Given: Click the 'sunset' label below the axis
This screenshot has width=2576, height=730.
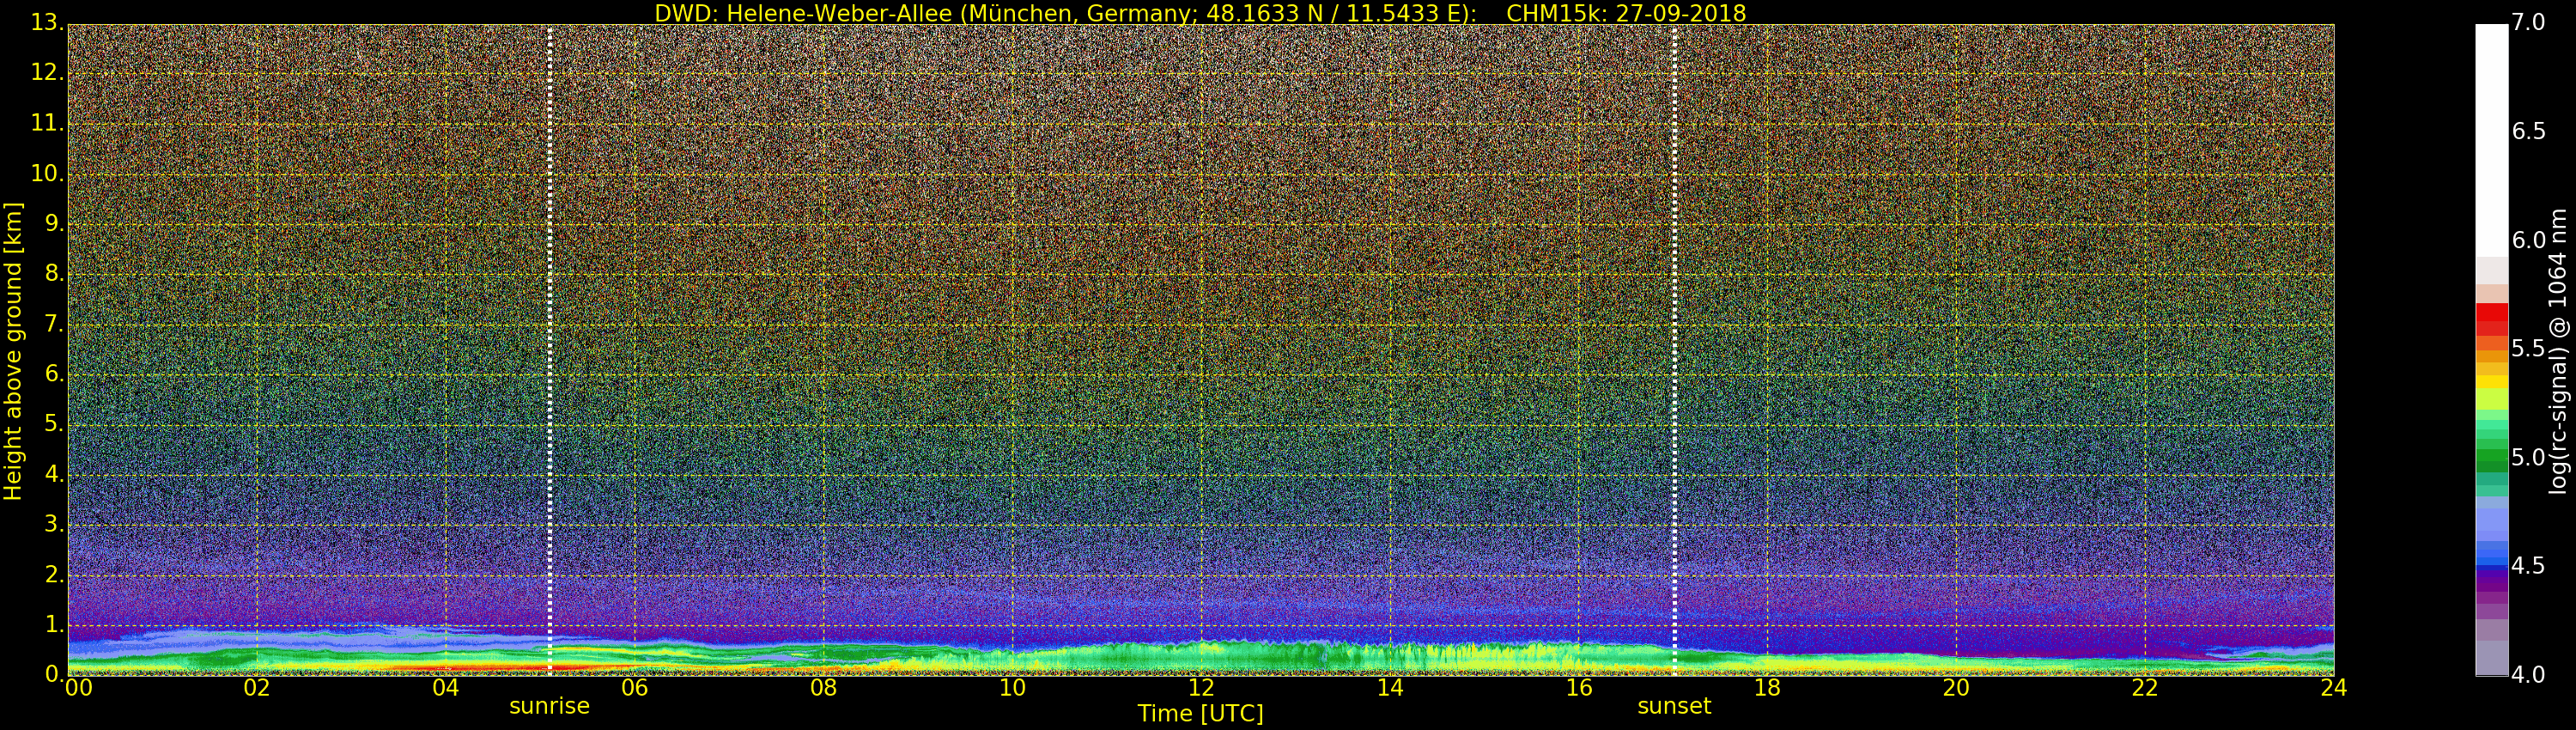Looking at the screenshot, I should click(1673, 706).
